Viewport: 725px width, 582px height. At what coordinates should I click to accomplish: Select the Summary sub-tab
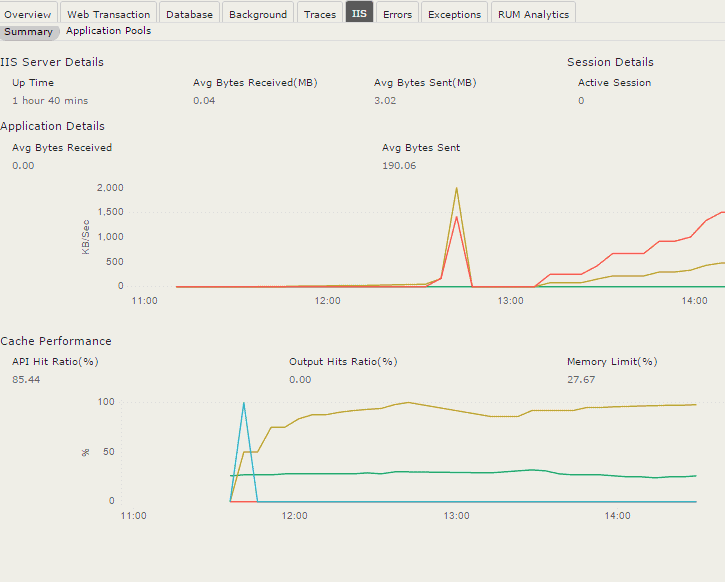tap(28, 32)
